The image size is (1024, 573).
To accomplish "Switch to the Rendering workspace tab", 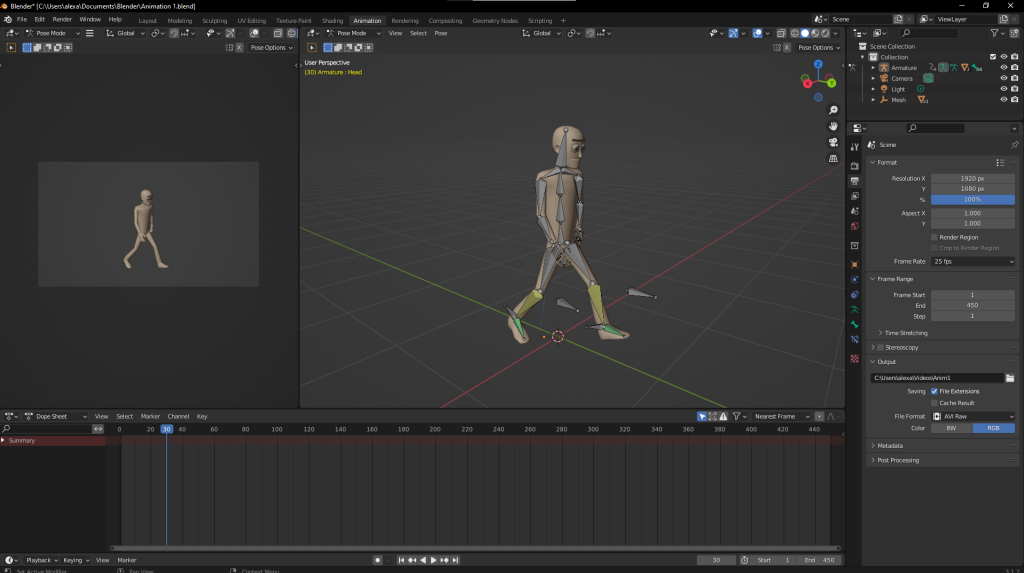I will click(x=405, y=20).
